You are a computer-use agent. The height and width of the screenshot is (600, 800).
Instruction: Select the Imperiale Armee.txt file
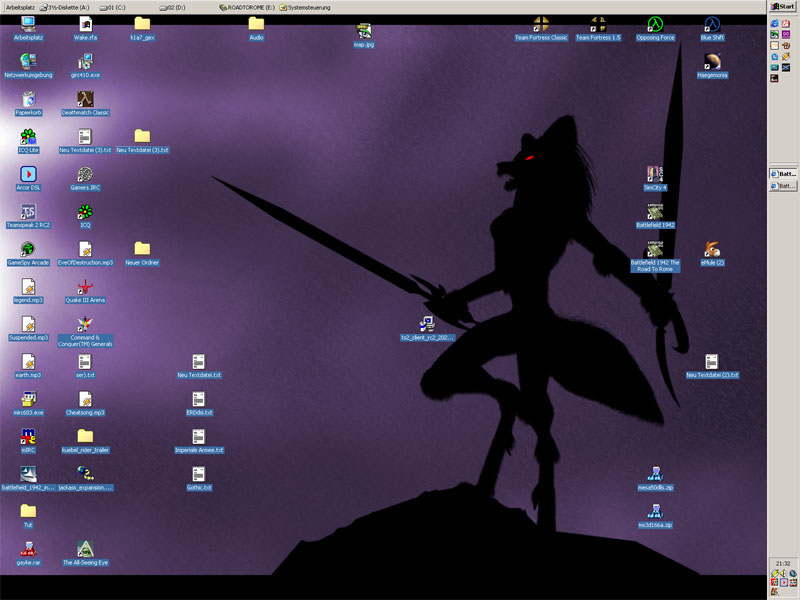click(x=199, y=441)
